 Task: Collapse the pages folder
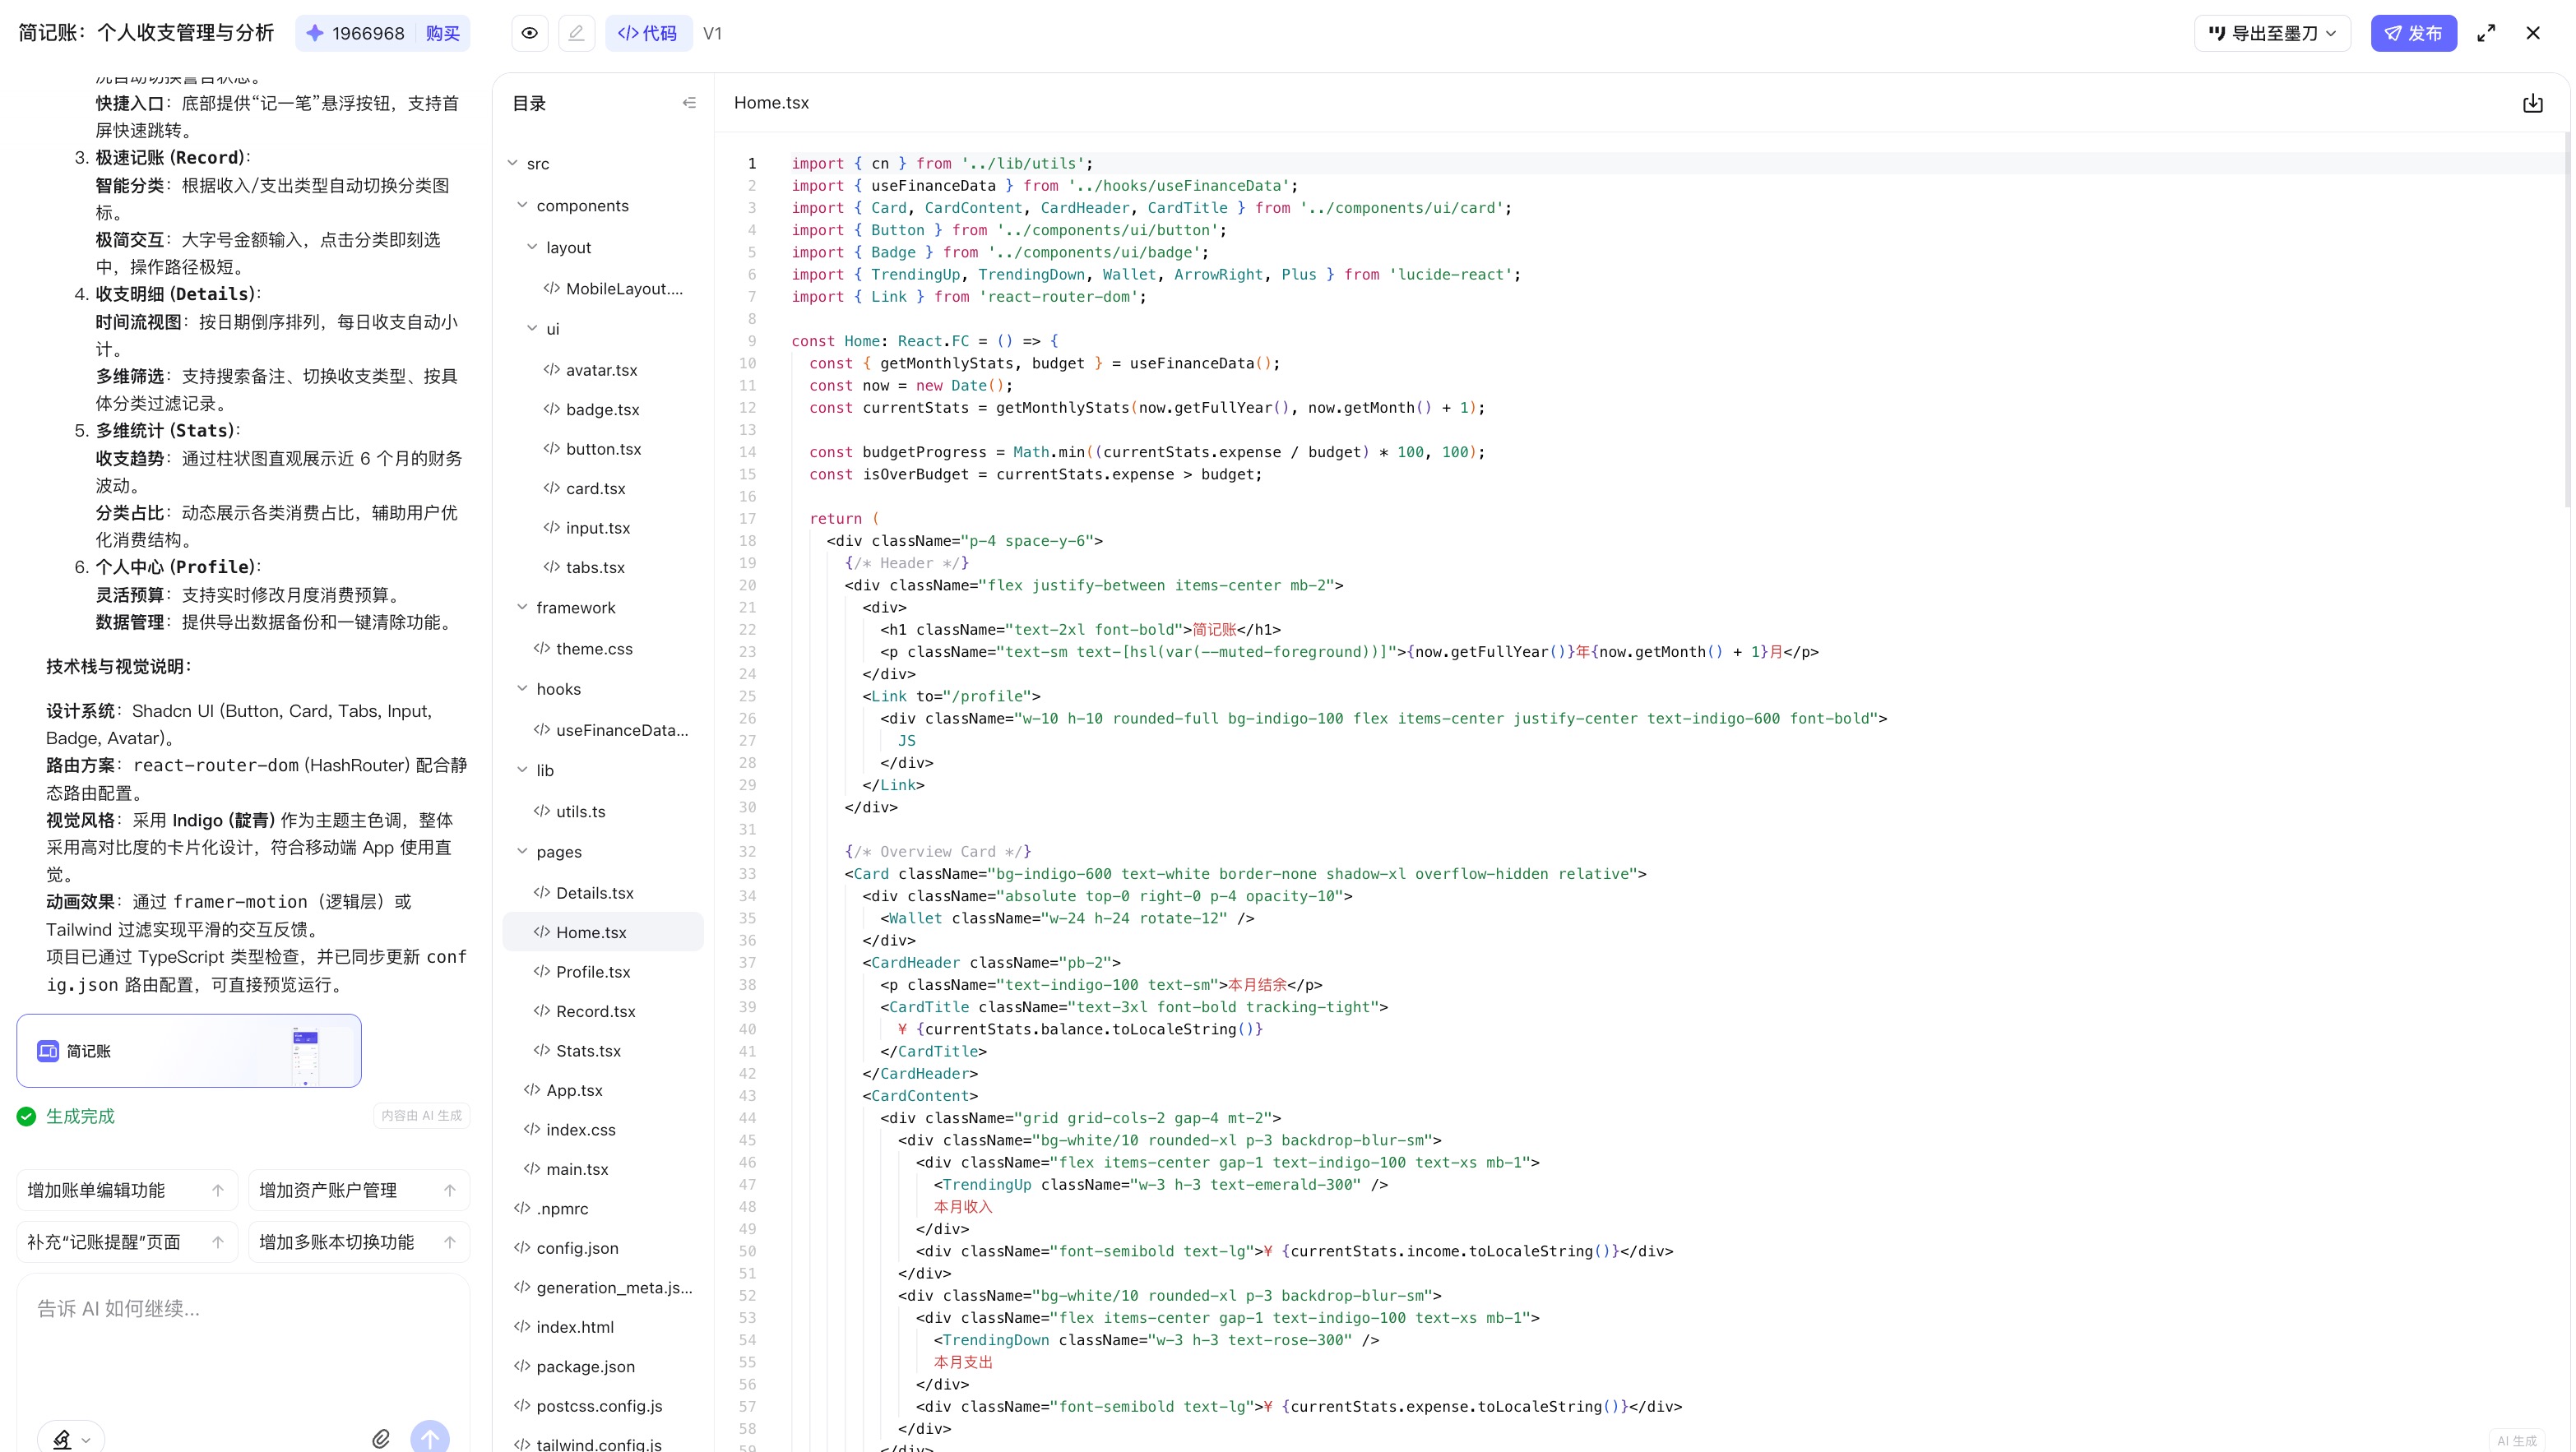click(522, 852)
